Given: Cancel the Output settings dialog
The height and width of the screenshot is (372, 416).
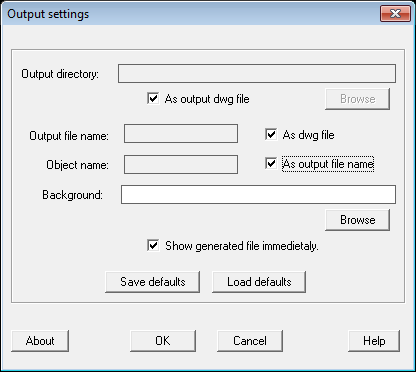Looking at the screenshot, I should point(250,341).
